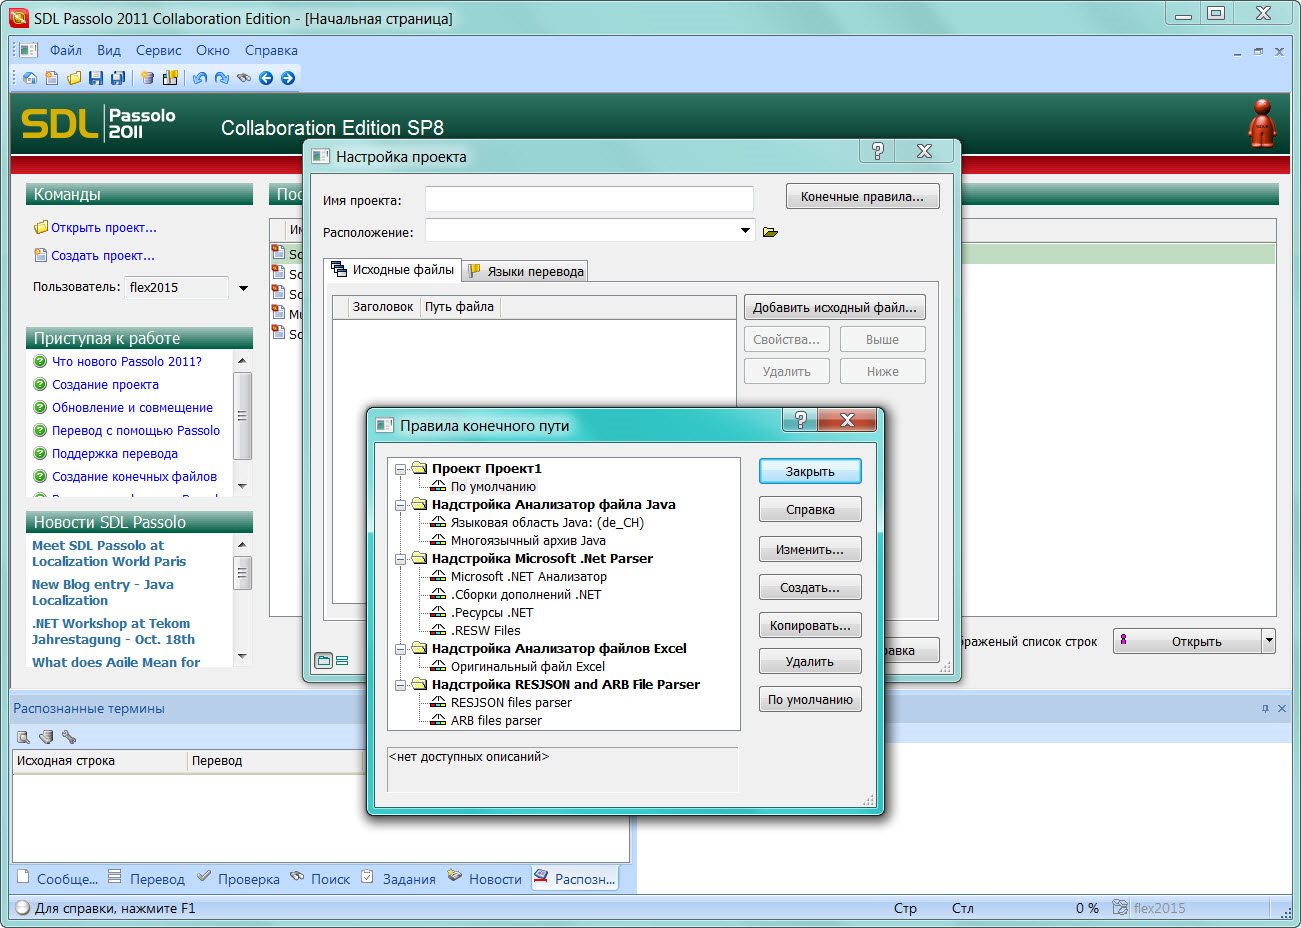Click into the Имя проекта field
Image resolution: width=1301 pixels, height=928 pixels.
coord(589,199)
